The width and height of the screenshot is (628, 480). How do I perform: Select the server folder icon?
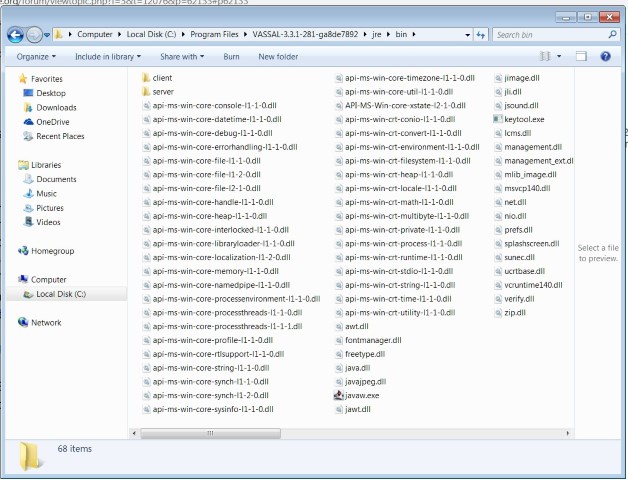(x=146, y=92)
